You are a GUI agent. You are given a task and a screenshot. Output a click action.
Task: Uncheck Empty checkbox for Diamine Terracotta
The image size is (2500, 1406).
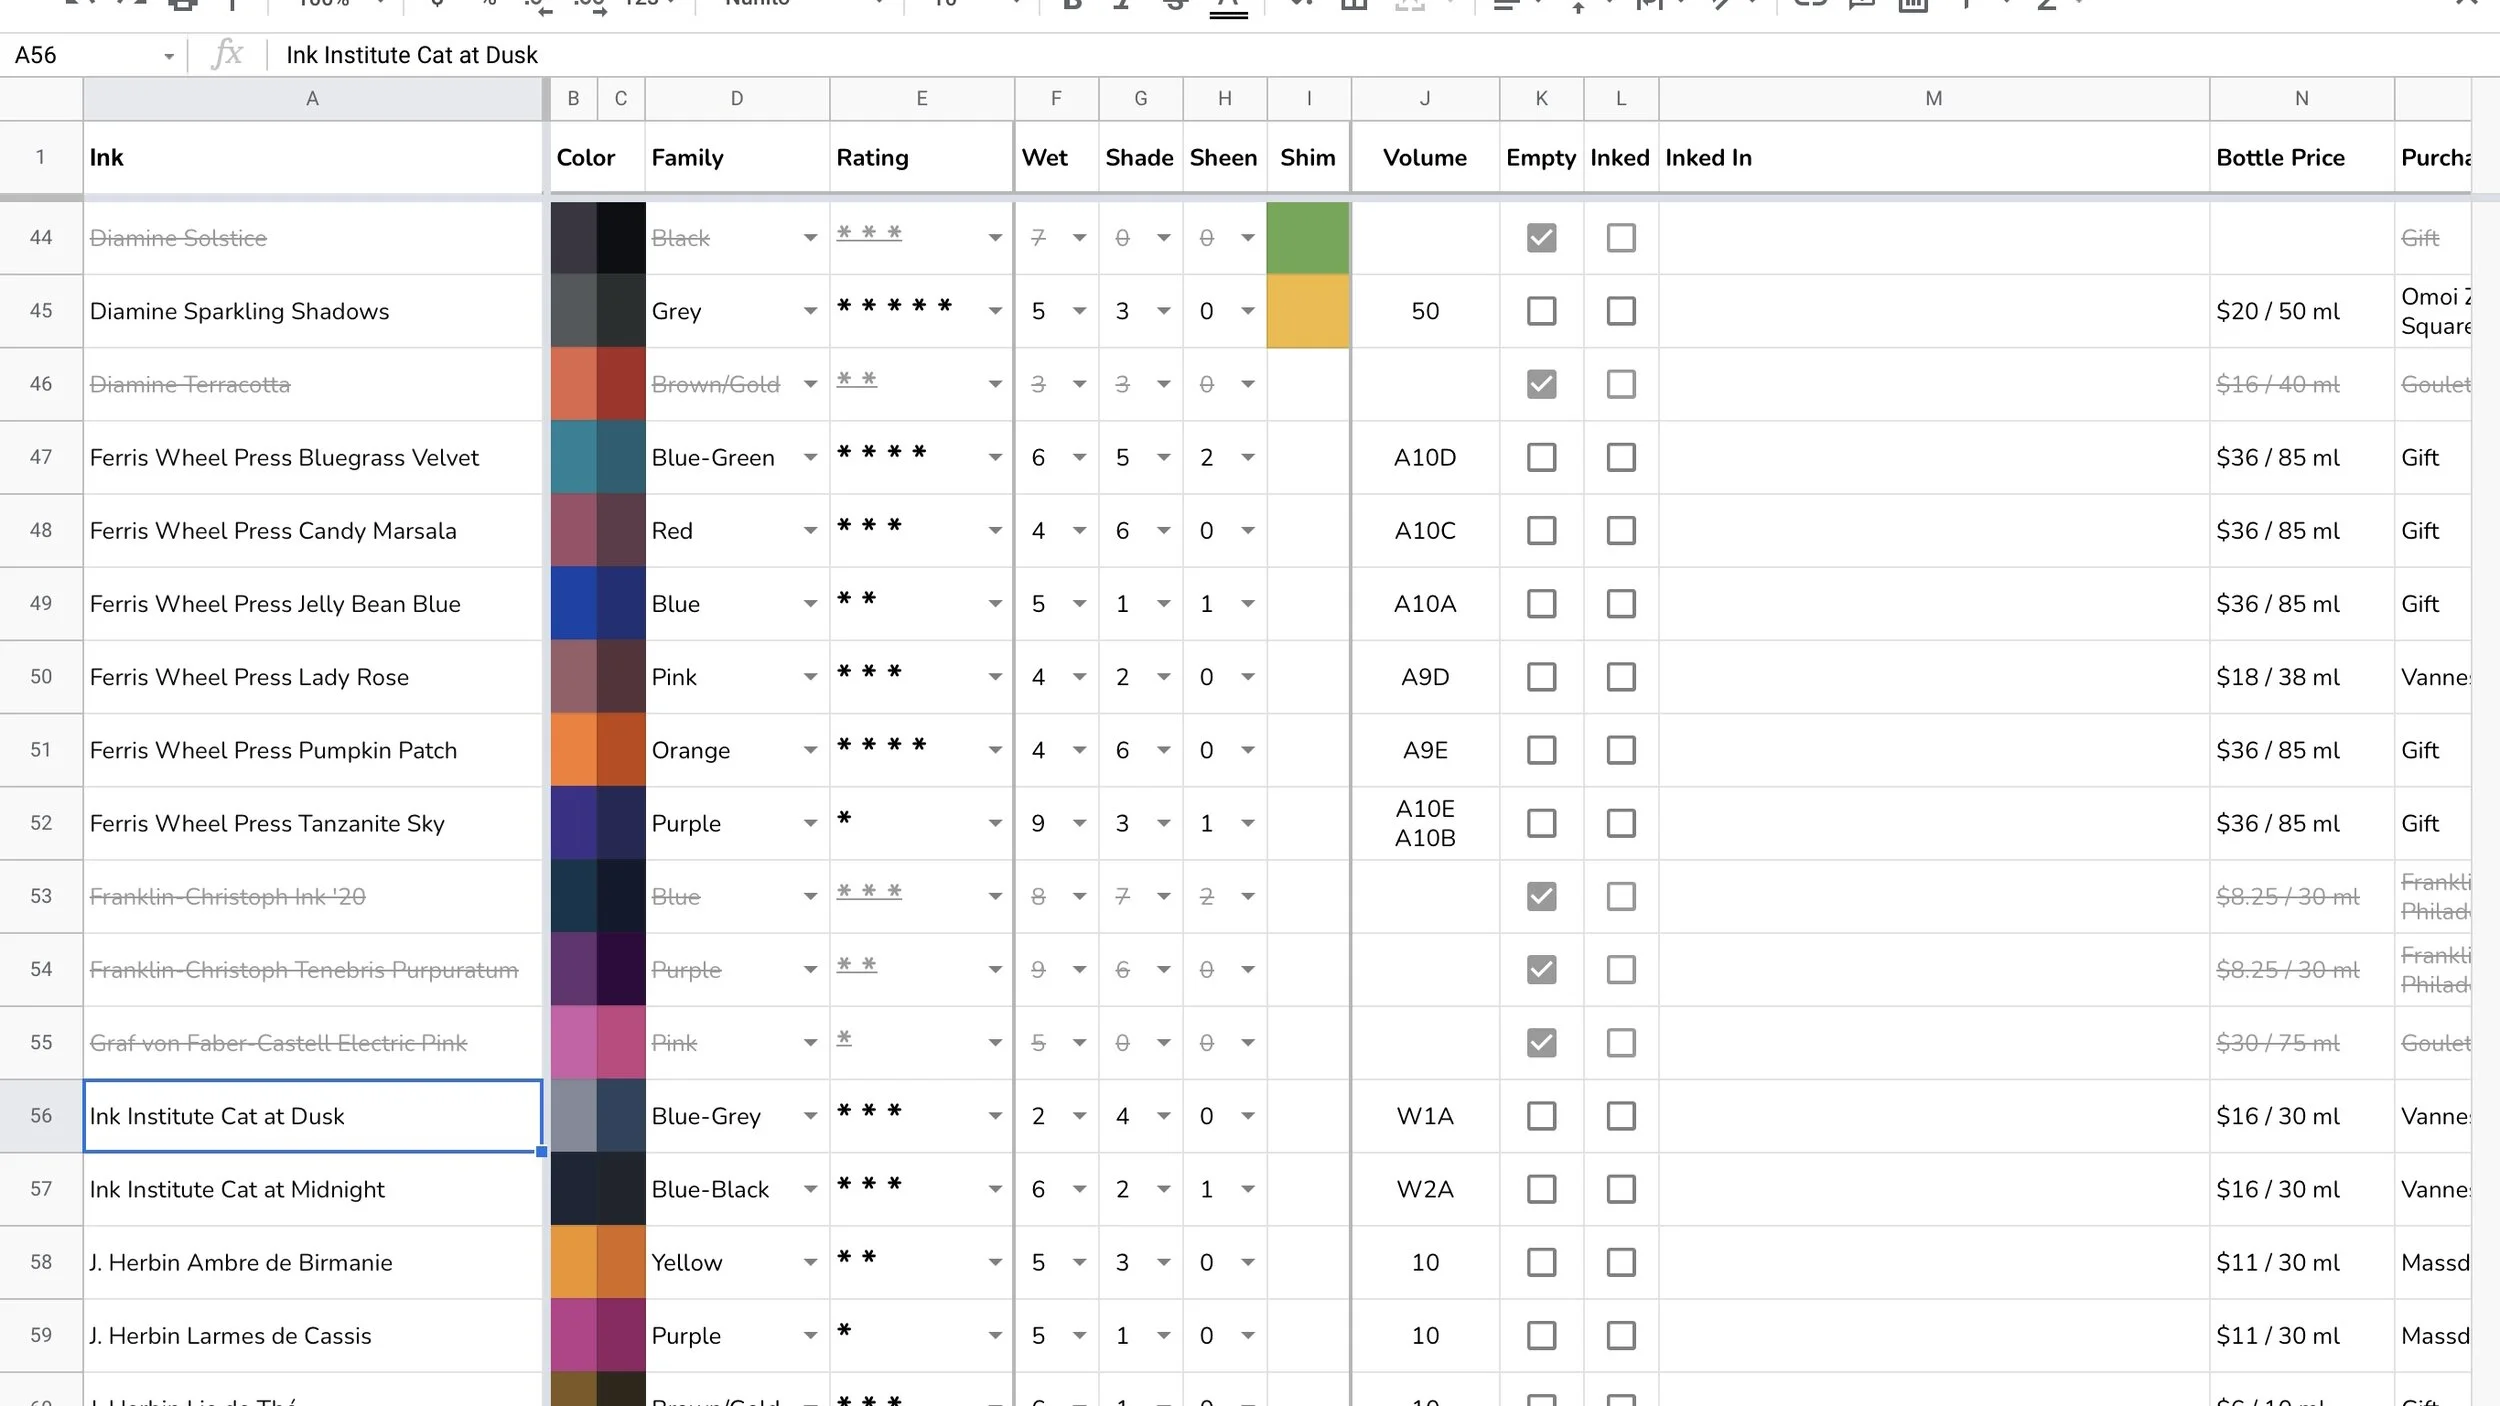(1541, 384)
